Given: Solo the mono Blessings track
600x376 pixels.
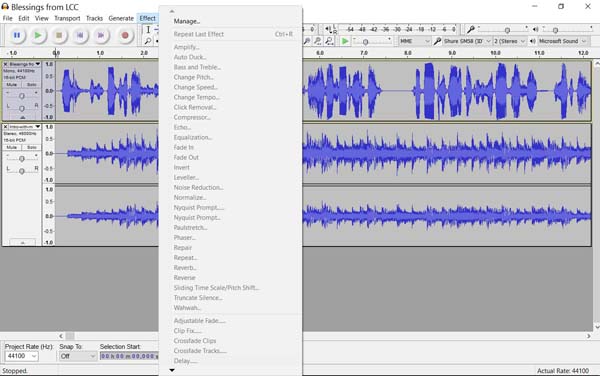Looking at the screenshot, I should pyautogui.click(x=31, y=85).
